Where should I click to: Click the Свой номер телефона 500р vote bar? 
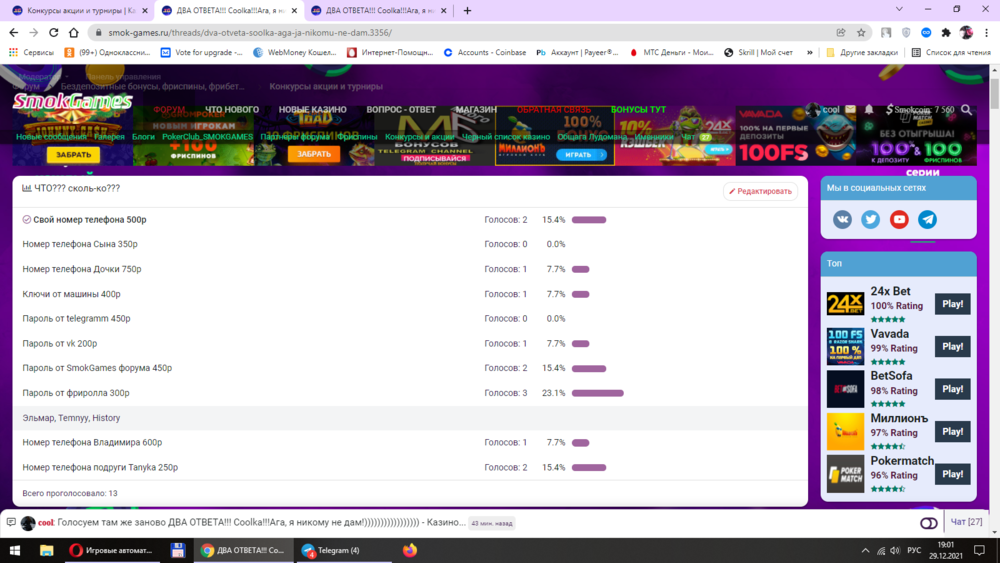pyautogui.click(x=589, y=220)
